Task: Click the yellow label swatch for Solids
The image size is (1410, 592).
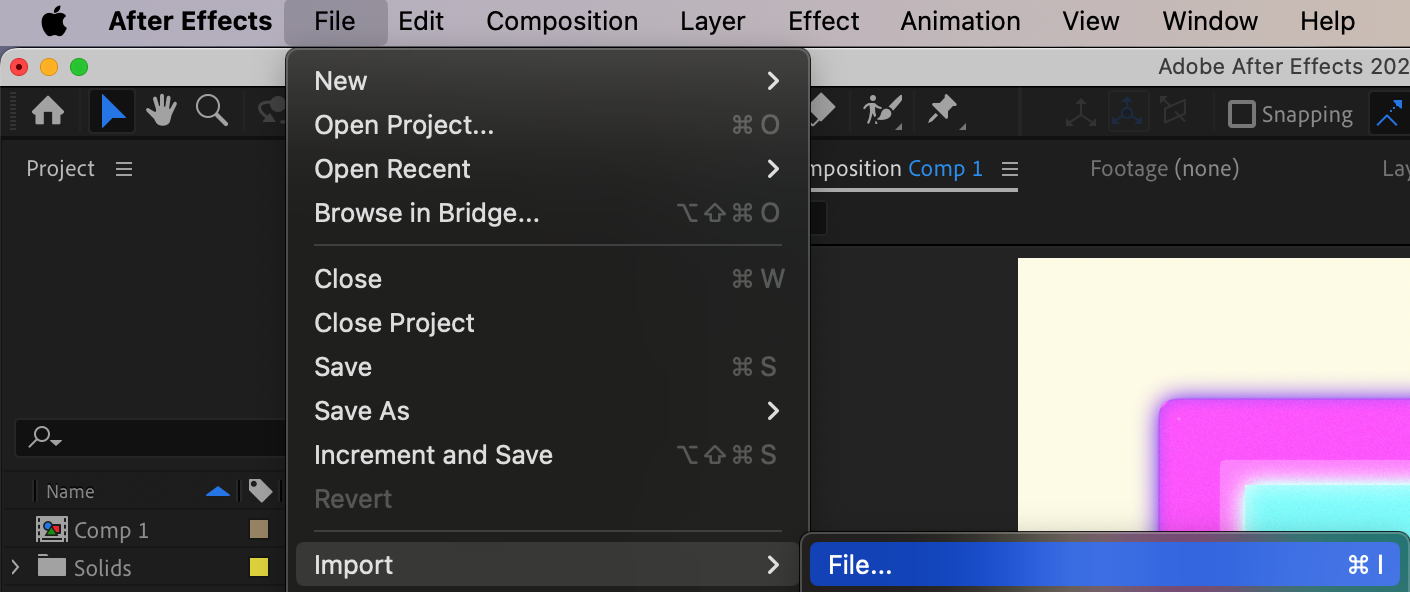Action: coord(259,567)
